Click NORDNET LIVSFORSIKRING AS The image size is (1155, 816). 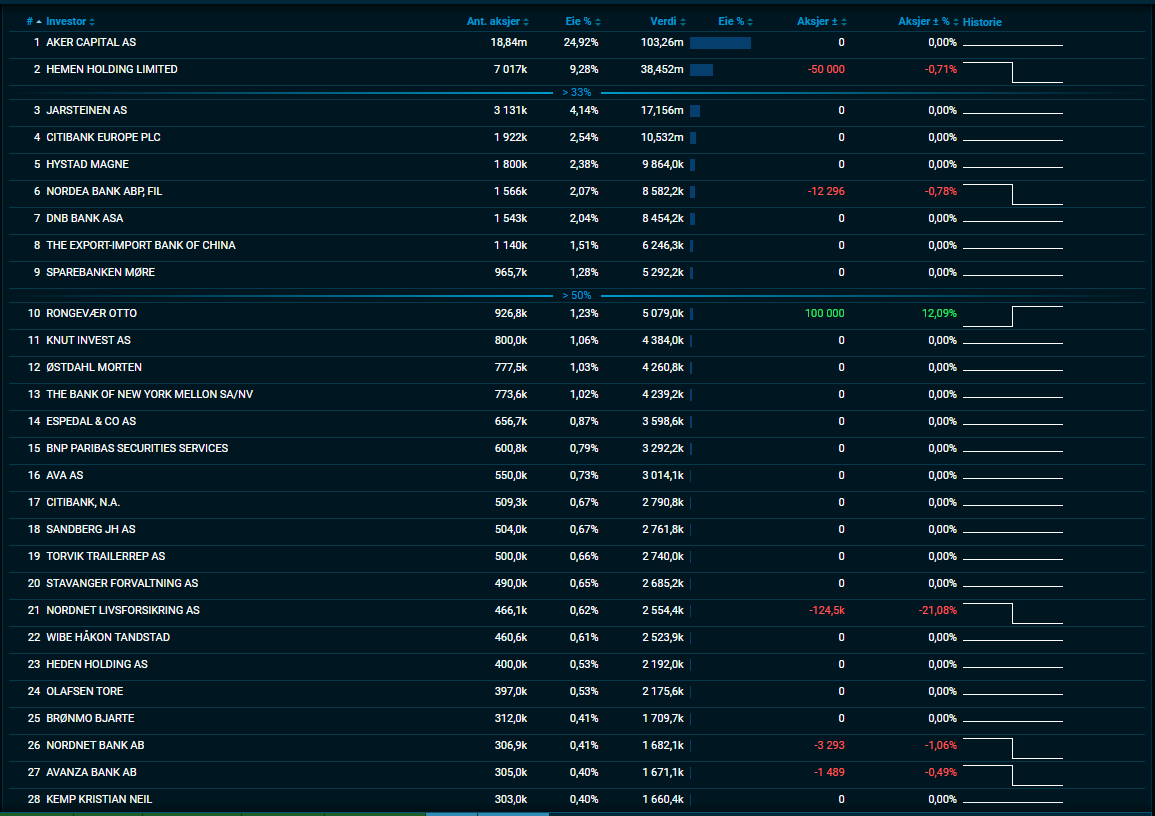(123, 611)
